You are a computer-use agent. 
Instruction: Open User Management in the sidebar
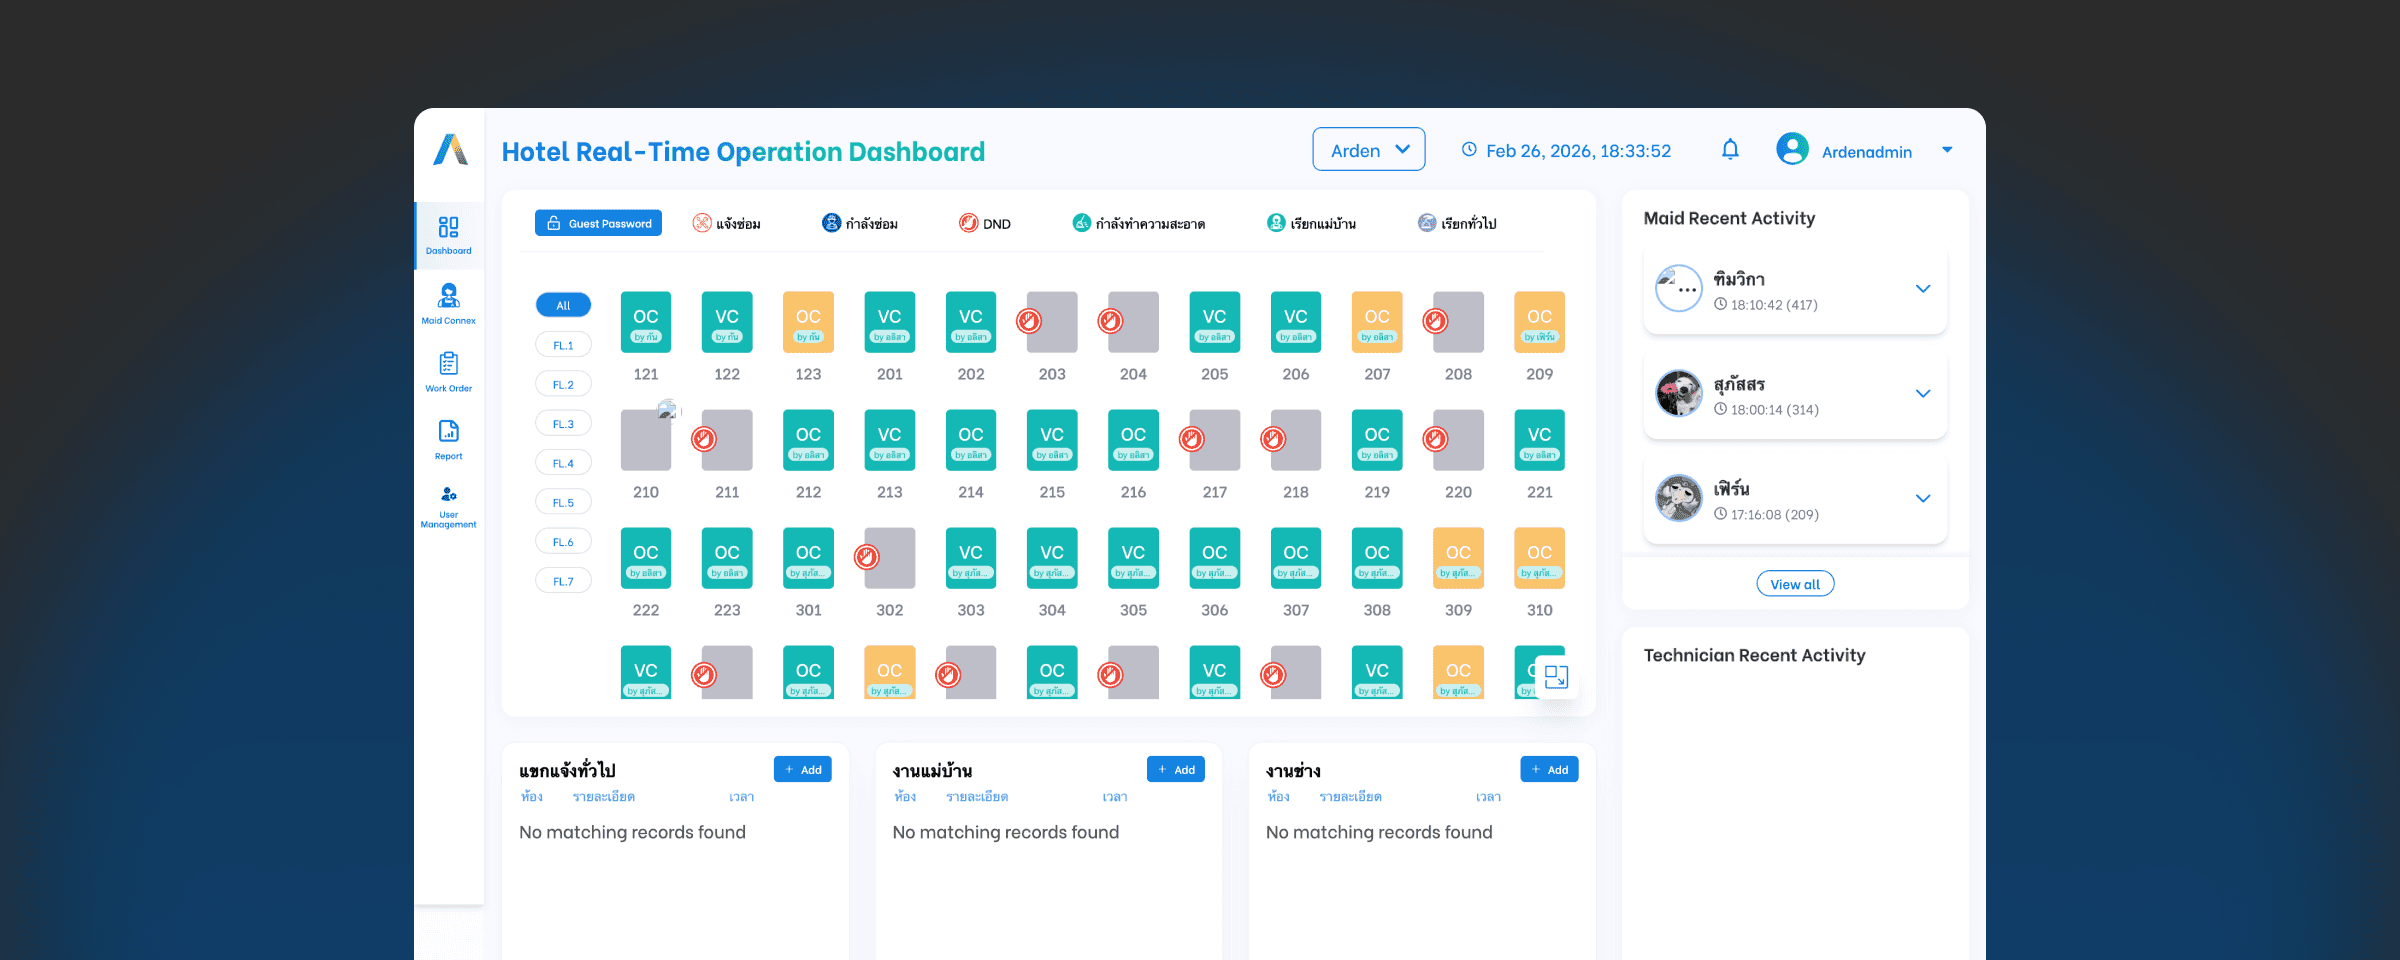tap(448, 507)
